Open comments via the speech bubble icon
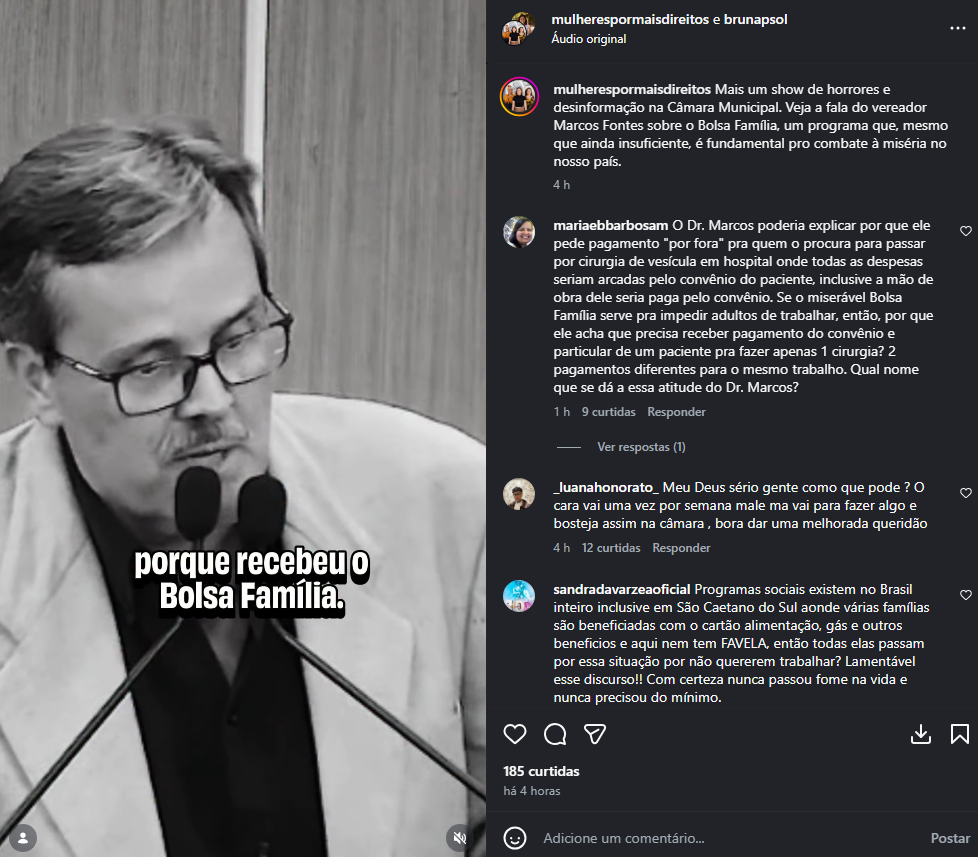The height and width of the screenshot is (857, 978). point(554,734)
